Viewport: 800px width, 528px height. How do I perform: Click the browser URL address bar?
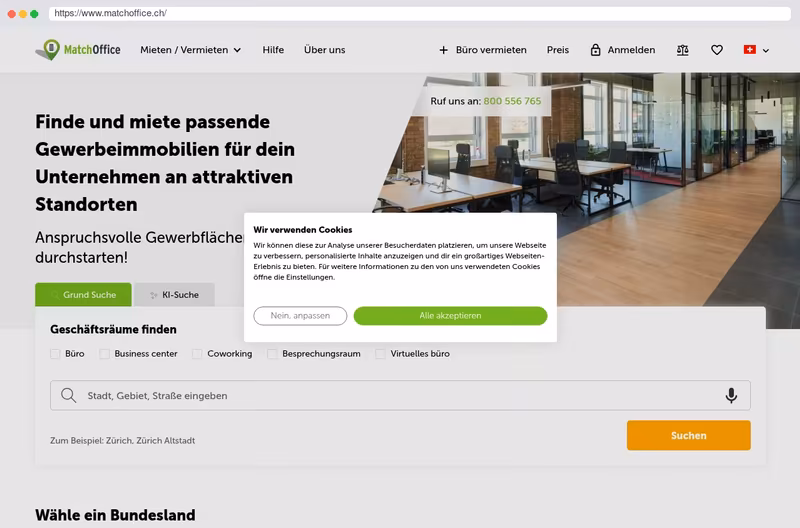(x=419, y=13)
